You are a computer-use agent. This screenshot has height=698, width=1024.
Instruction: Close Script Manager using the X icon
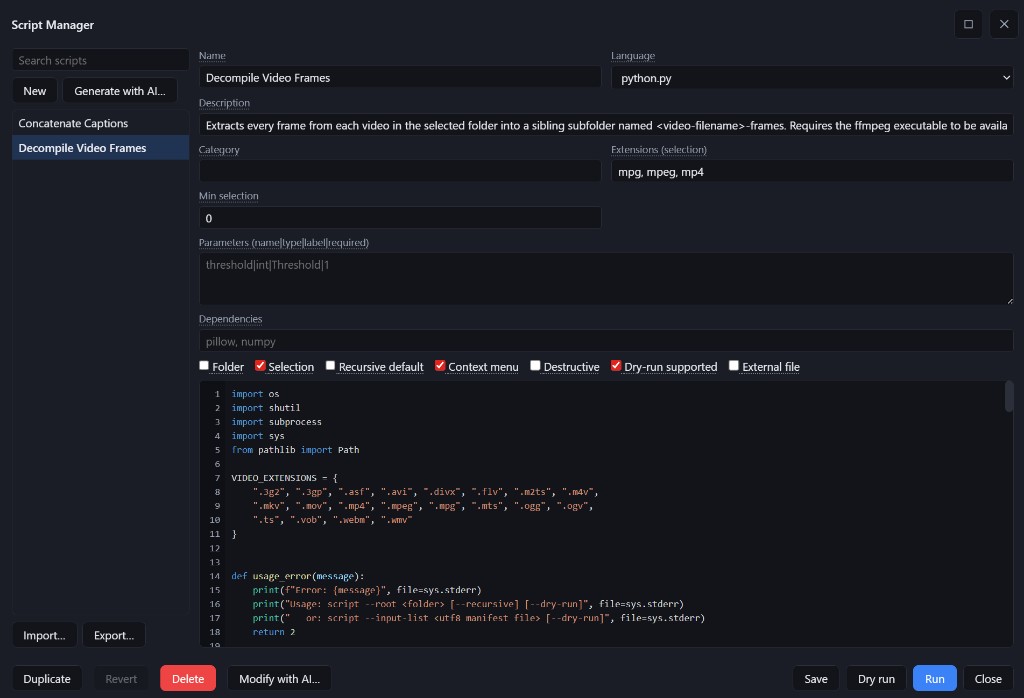tap(1004, 24)
